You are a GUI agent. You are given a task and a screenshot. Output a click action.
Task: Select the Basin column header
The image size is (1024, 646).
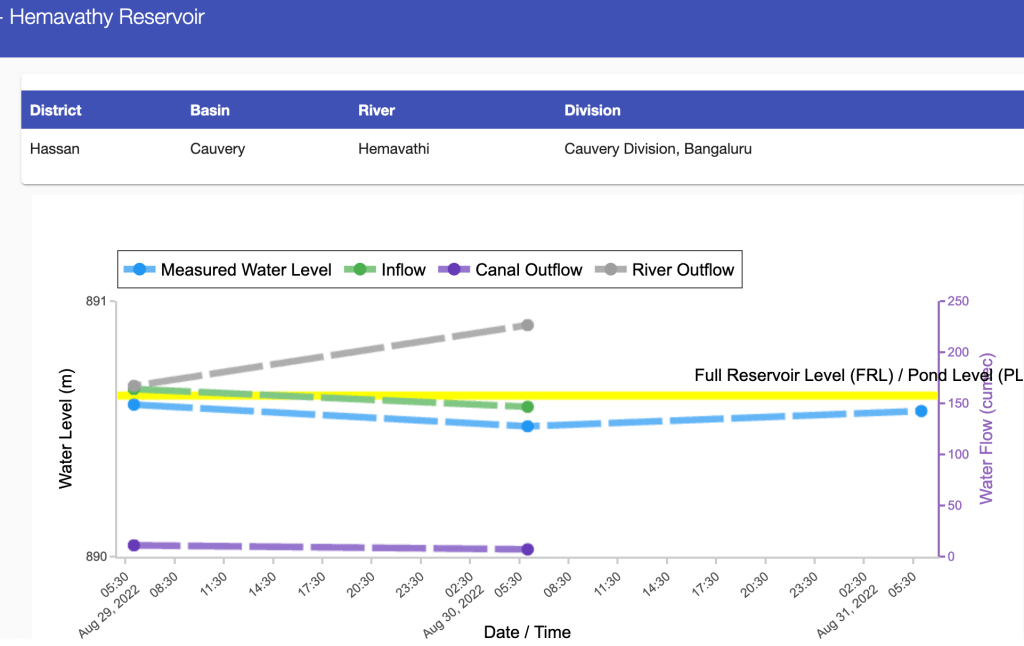(x=210, y=110)
